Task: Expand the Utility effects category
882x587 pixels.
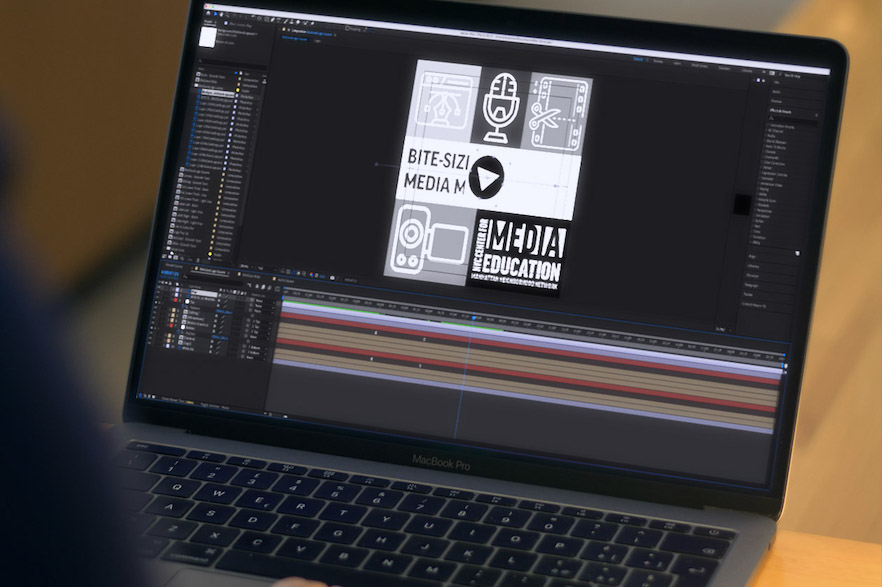Action: (x=756, y=242)
